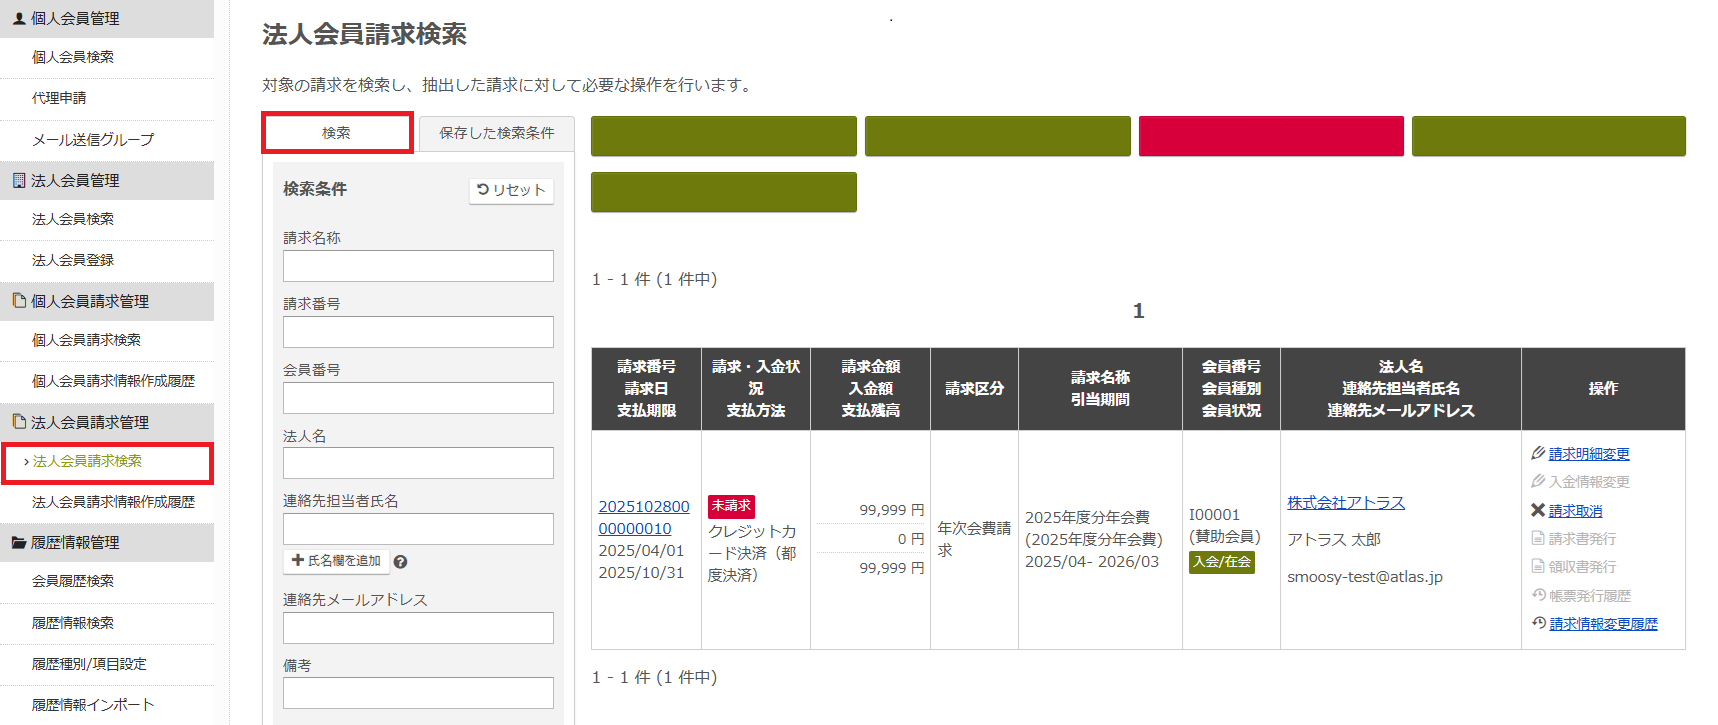This screenshot has width=1718, height=725.
Task: Open the 株式会社アトラス company link
Action: (1345, 502)
